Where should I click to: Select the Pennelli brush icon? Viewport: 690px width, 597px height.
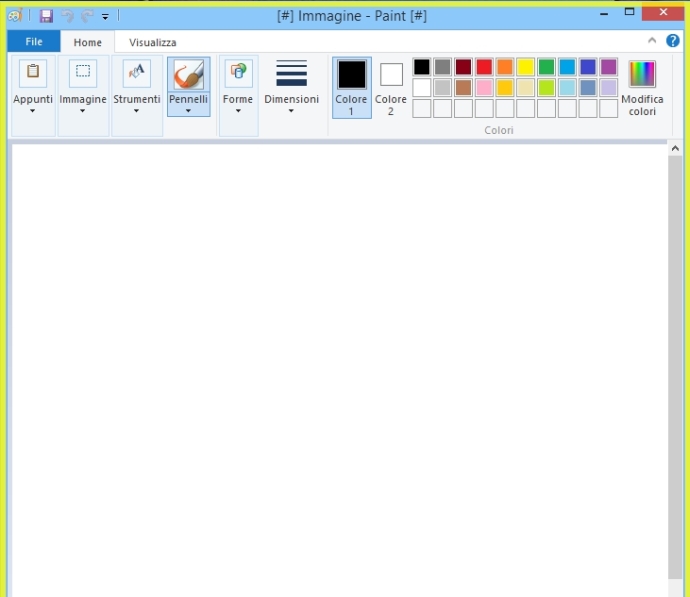coord(188,74)
